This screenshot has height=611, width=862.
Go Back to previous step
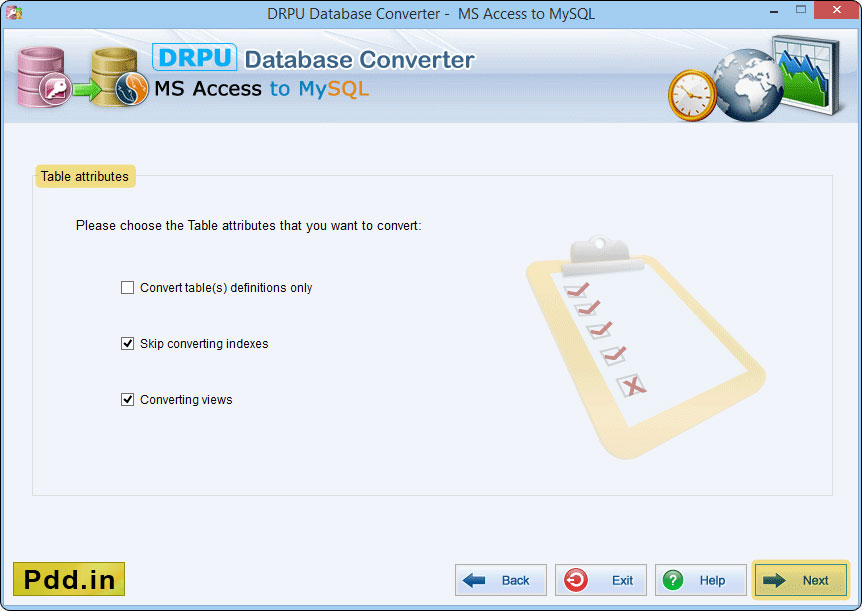coord(501,580)
